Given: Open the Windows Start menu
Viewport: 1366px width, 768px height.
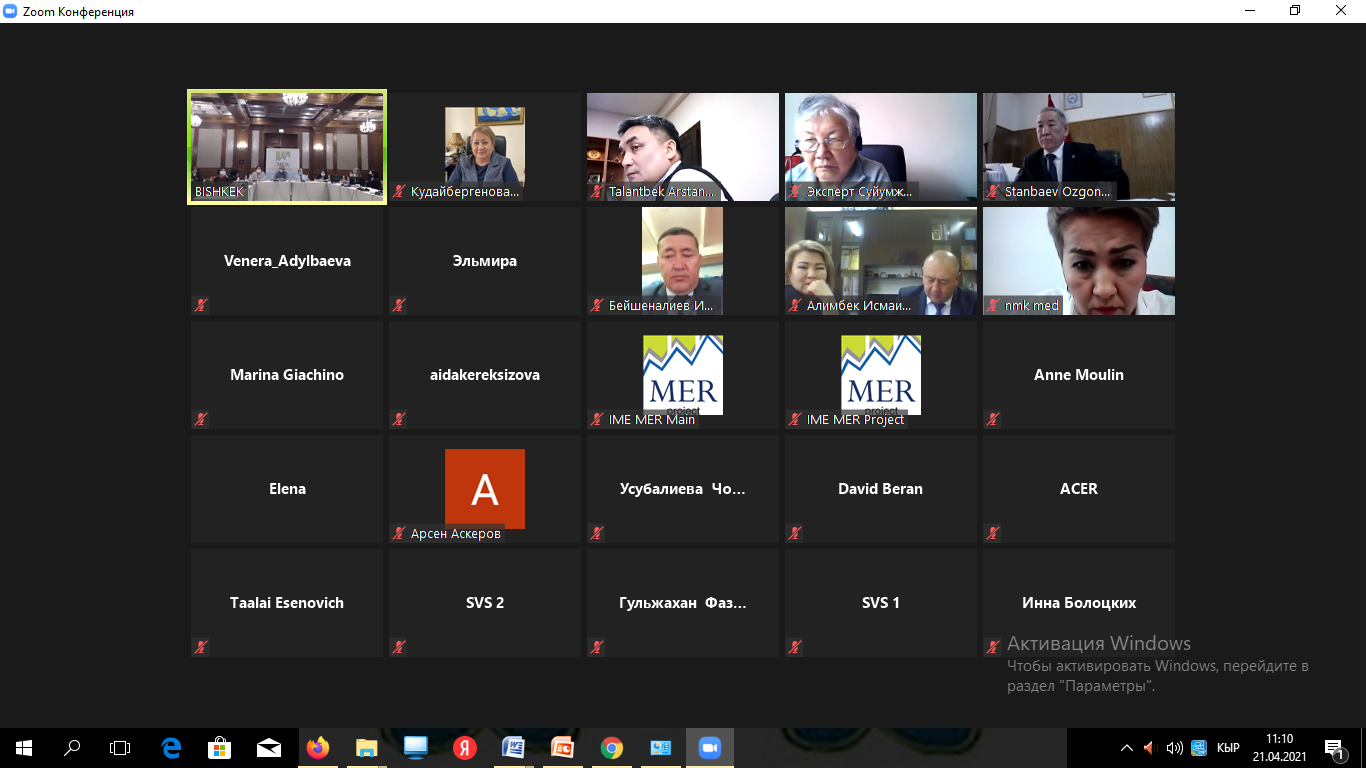Looking at the screenshot, I should 24,747.
